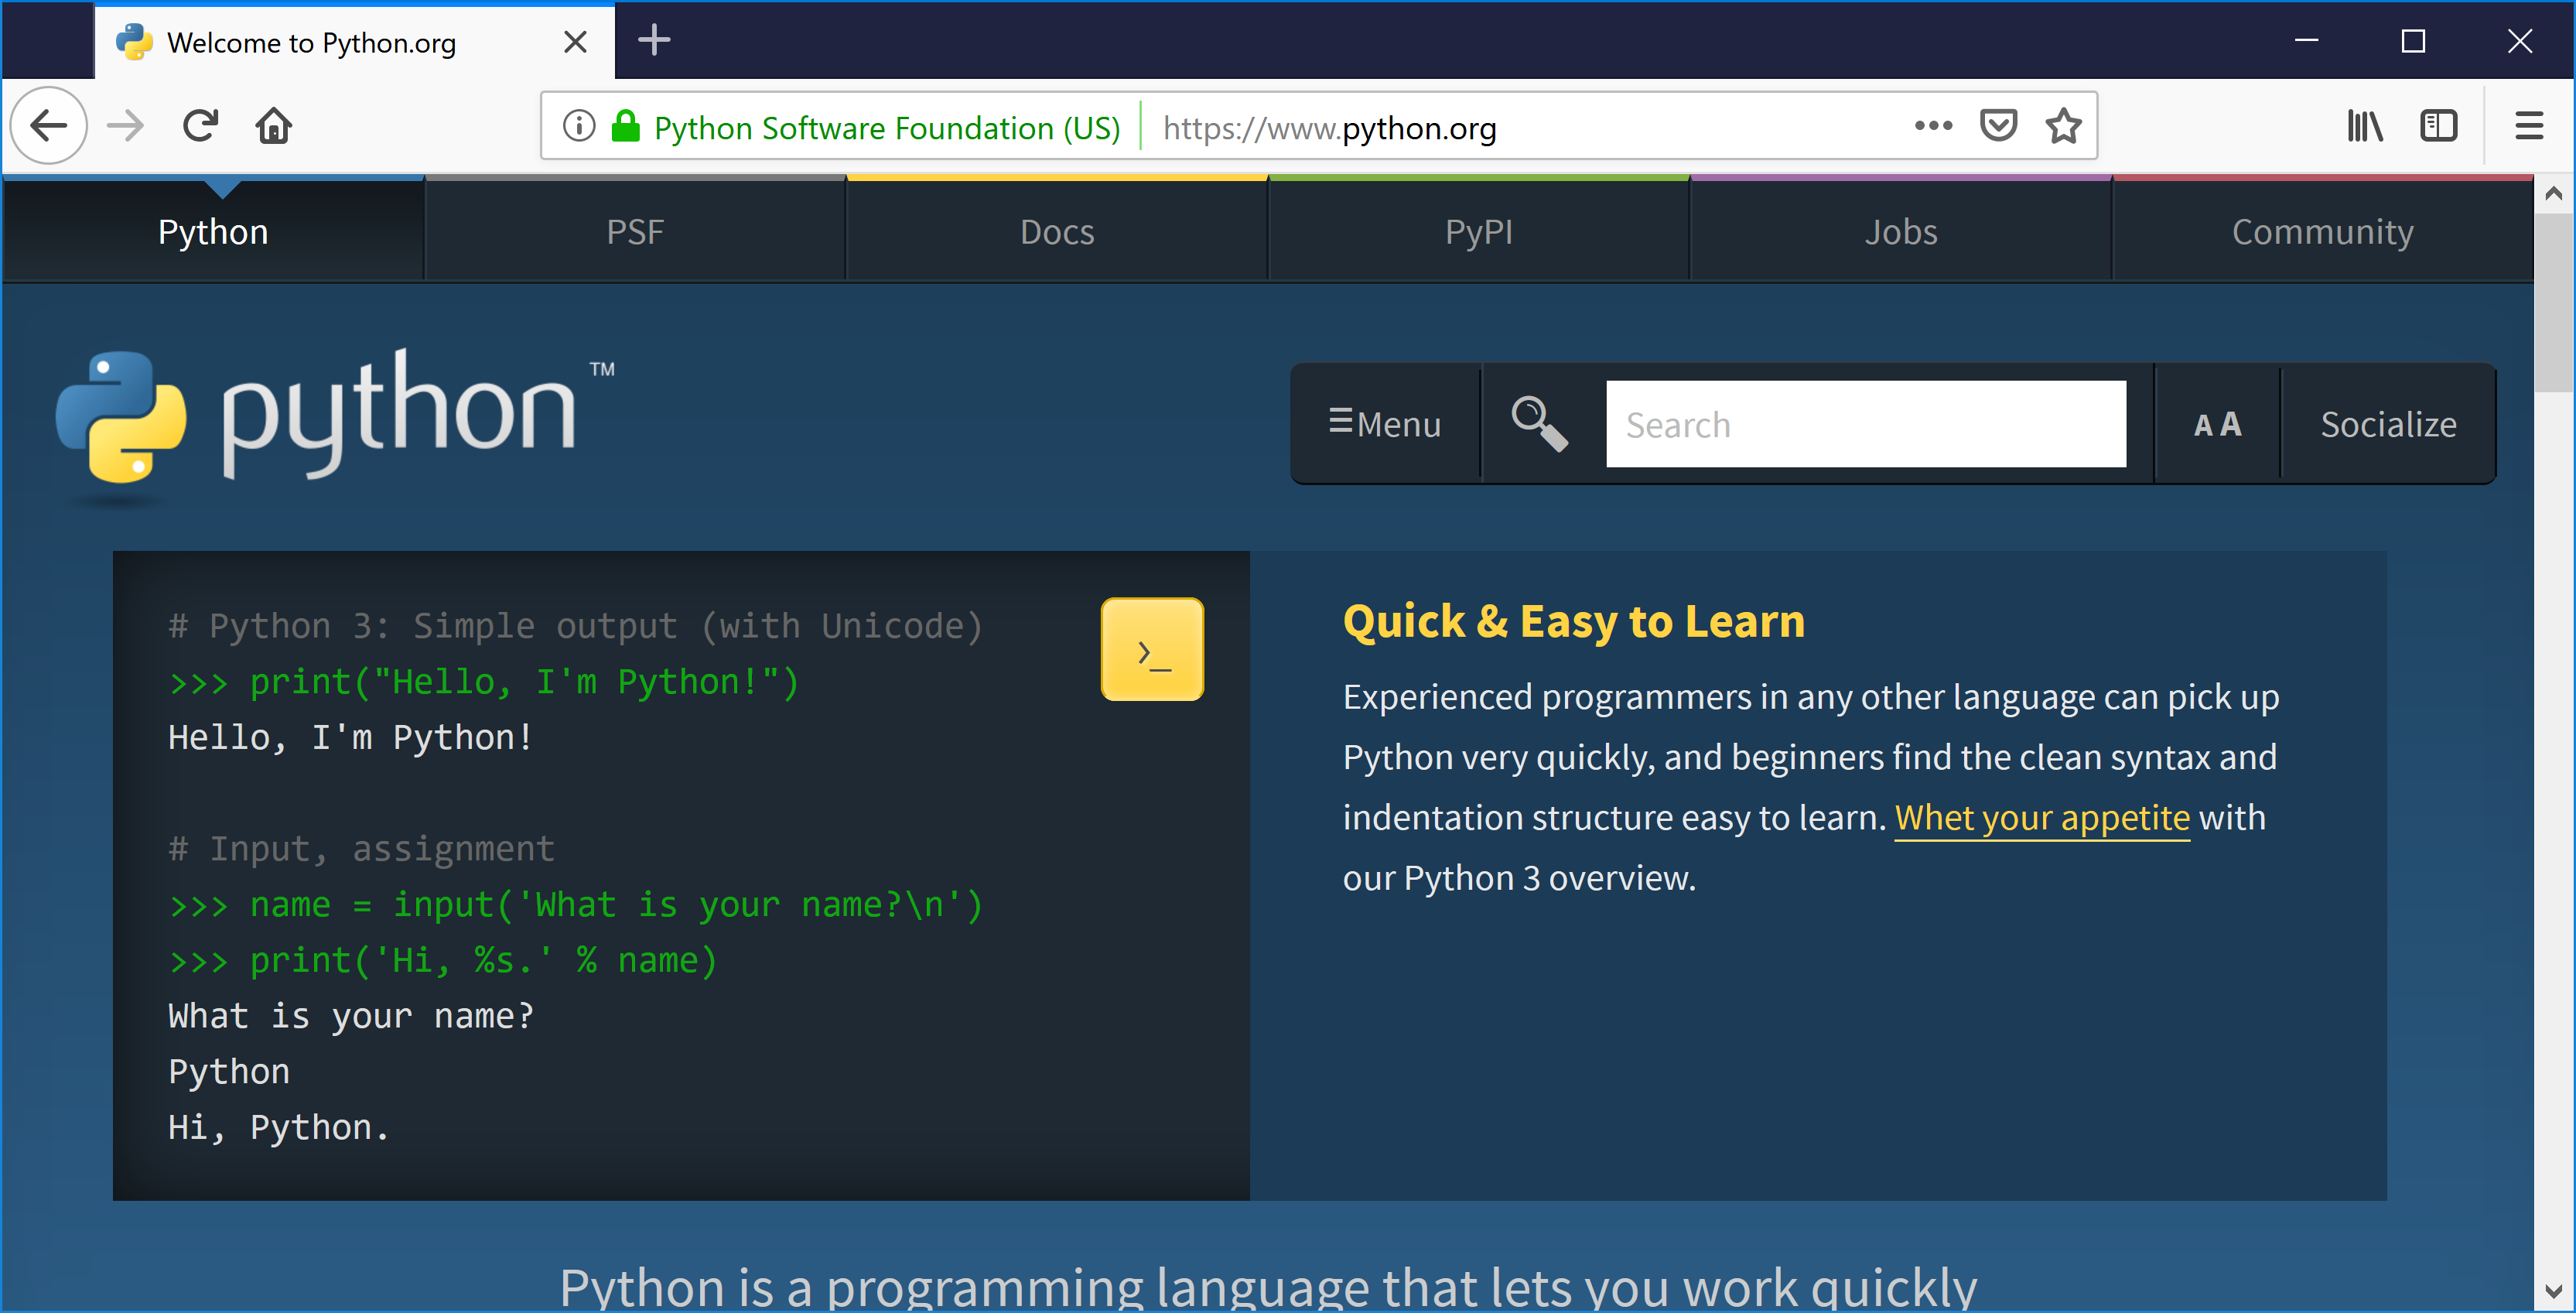Click the scrollbar up arrow

pos(2554,194)
